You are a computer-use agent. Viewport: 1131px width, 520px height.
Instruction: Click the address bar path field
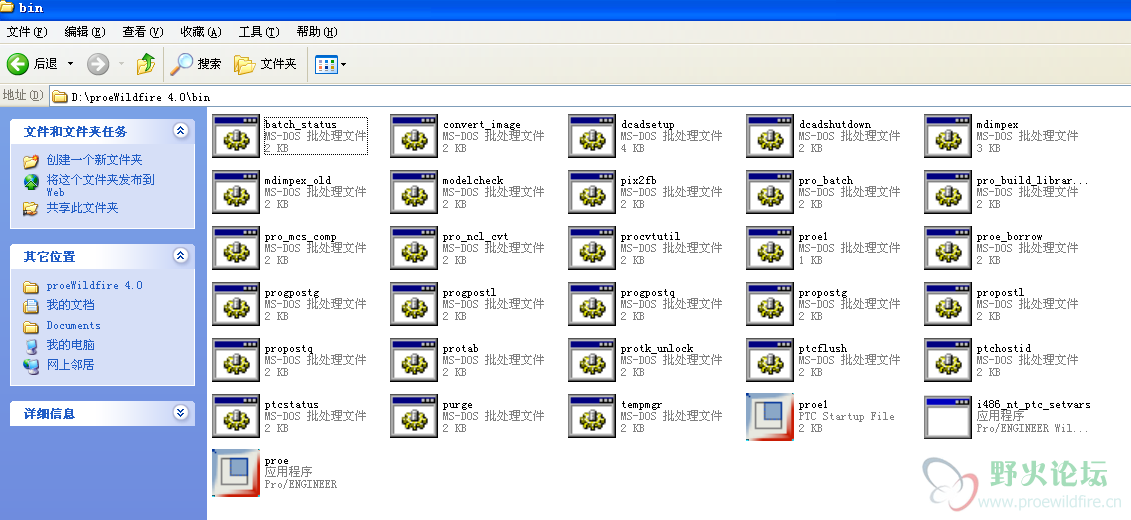[590, 96]
